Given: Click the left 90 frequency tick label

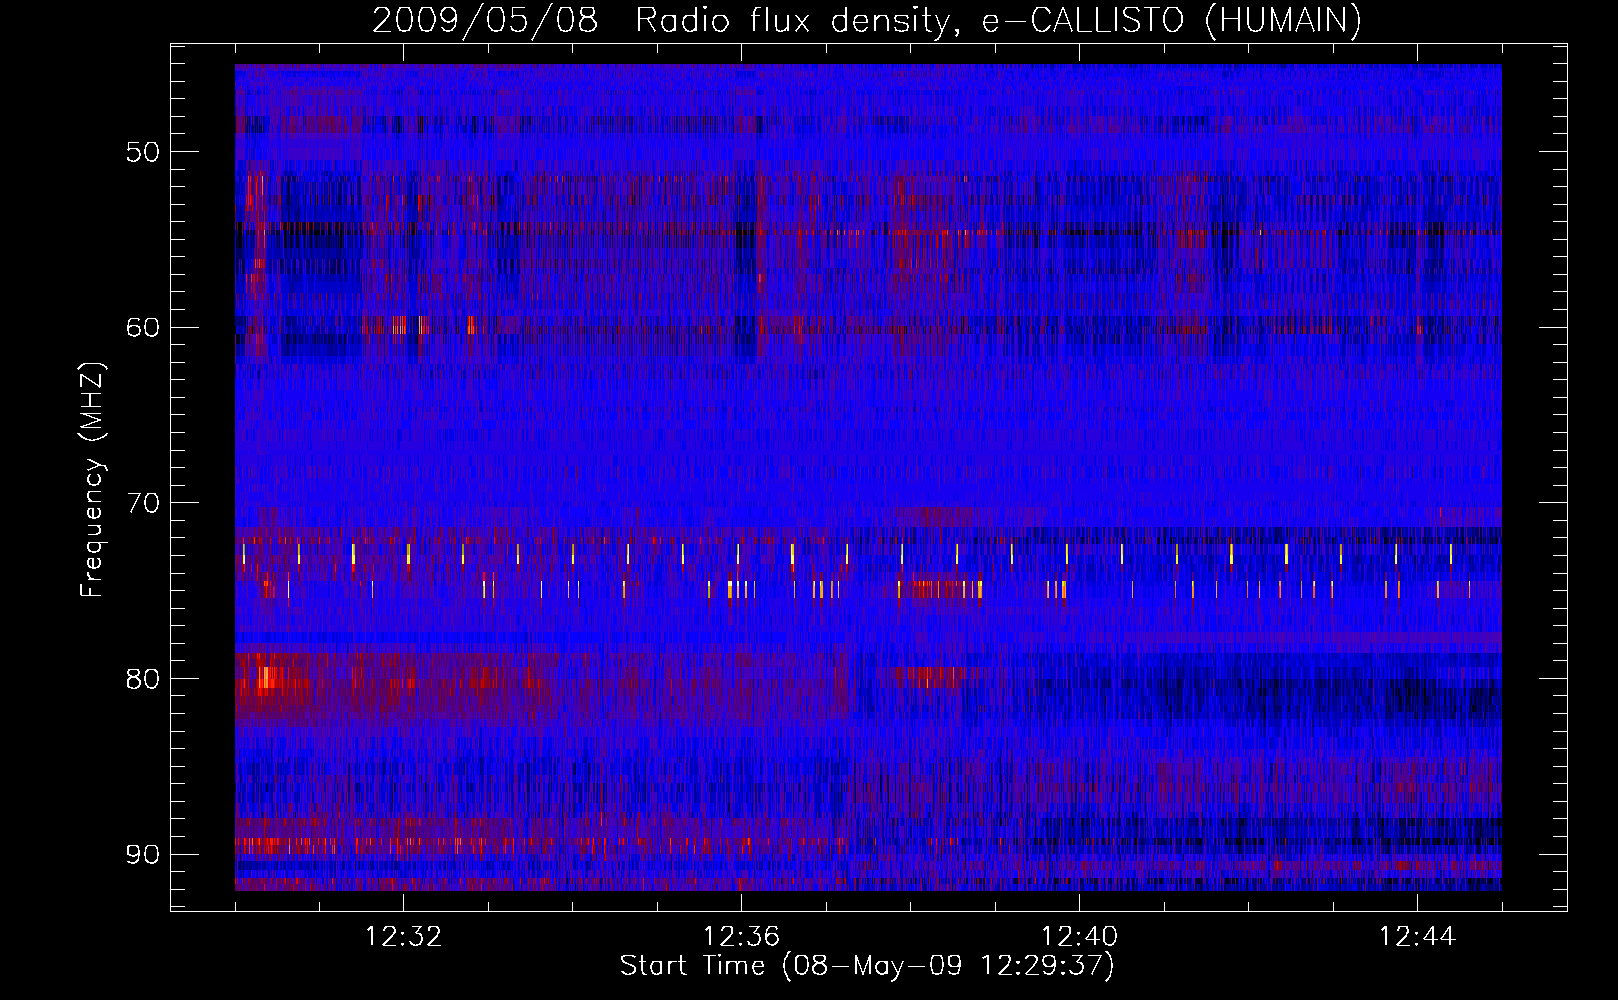Looking at the screenshot, I should [x=143, y=854].
